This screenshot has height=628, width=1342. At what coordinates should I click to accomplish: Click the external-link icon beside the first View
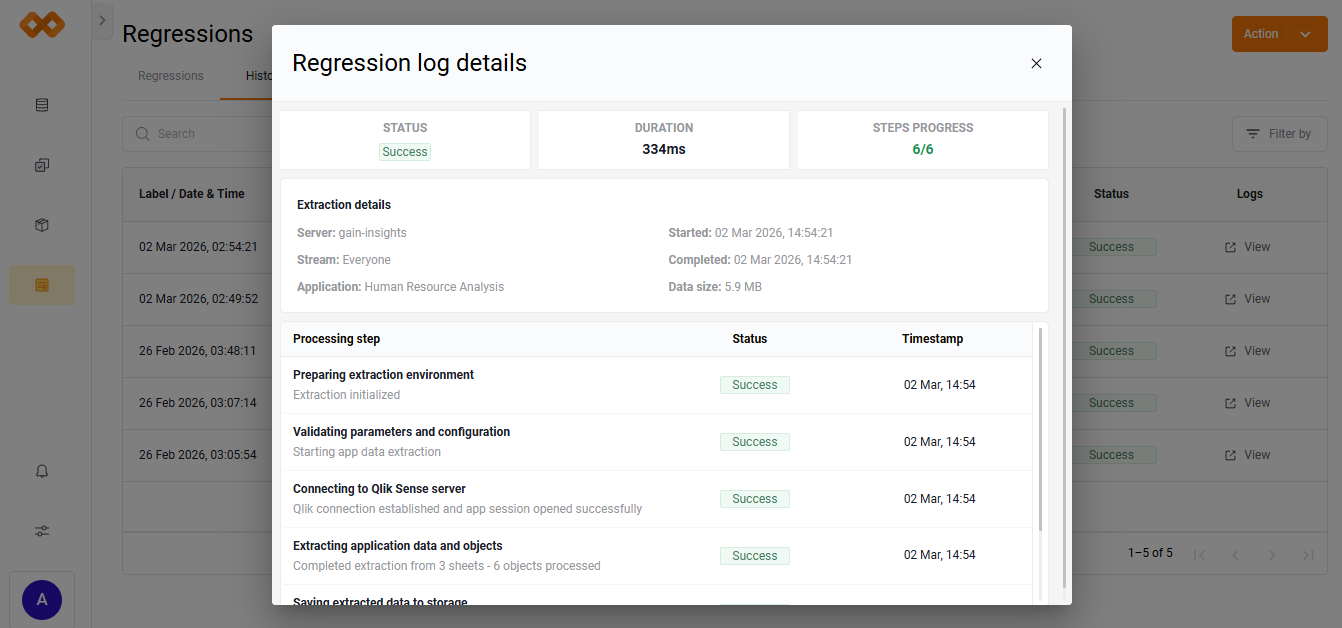click(x=1229, y=246)
